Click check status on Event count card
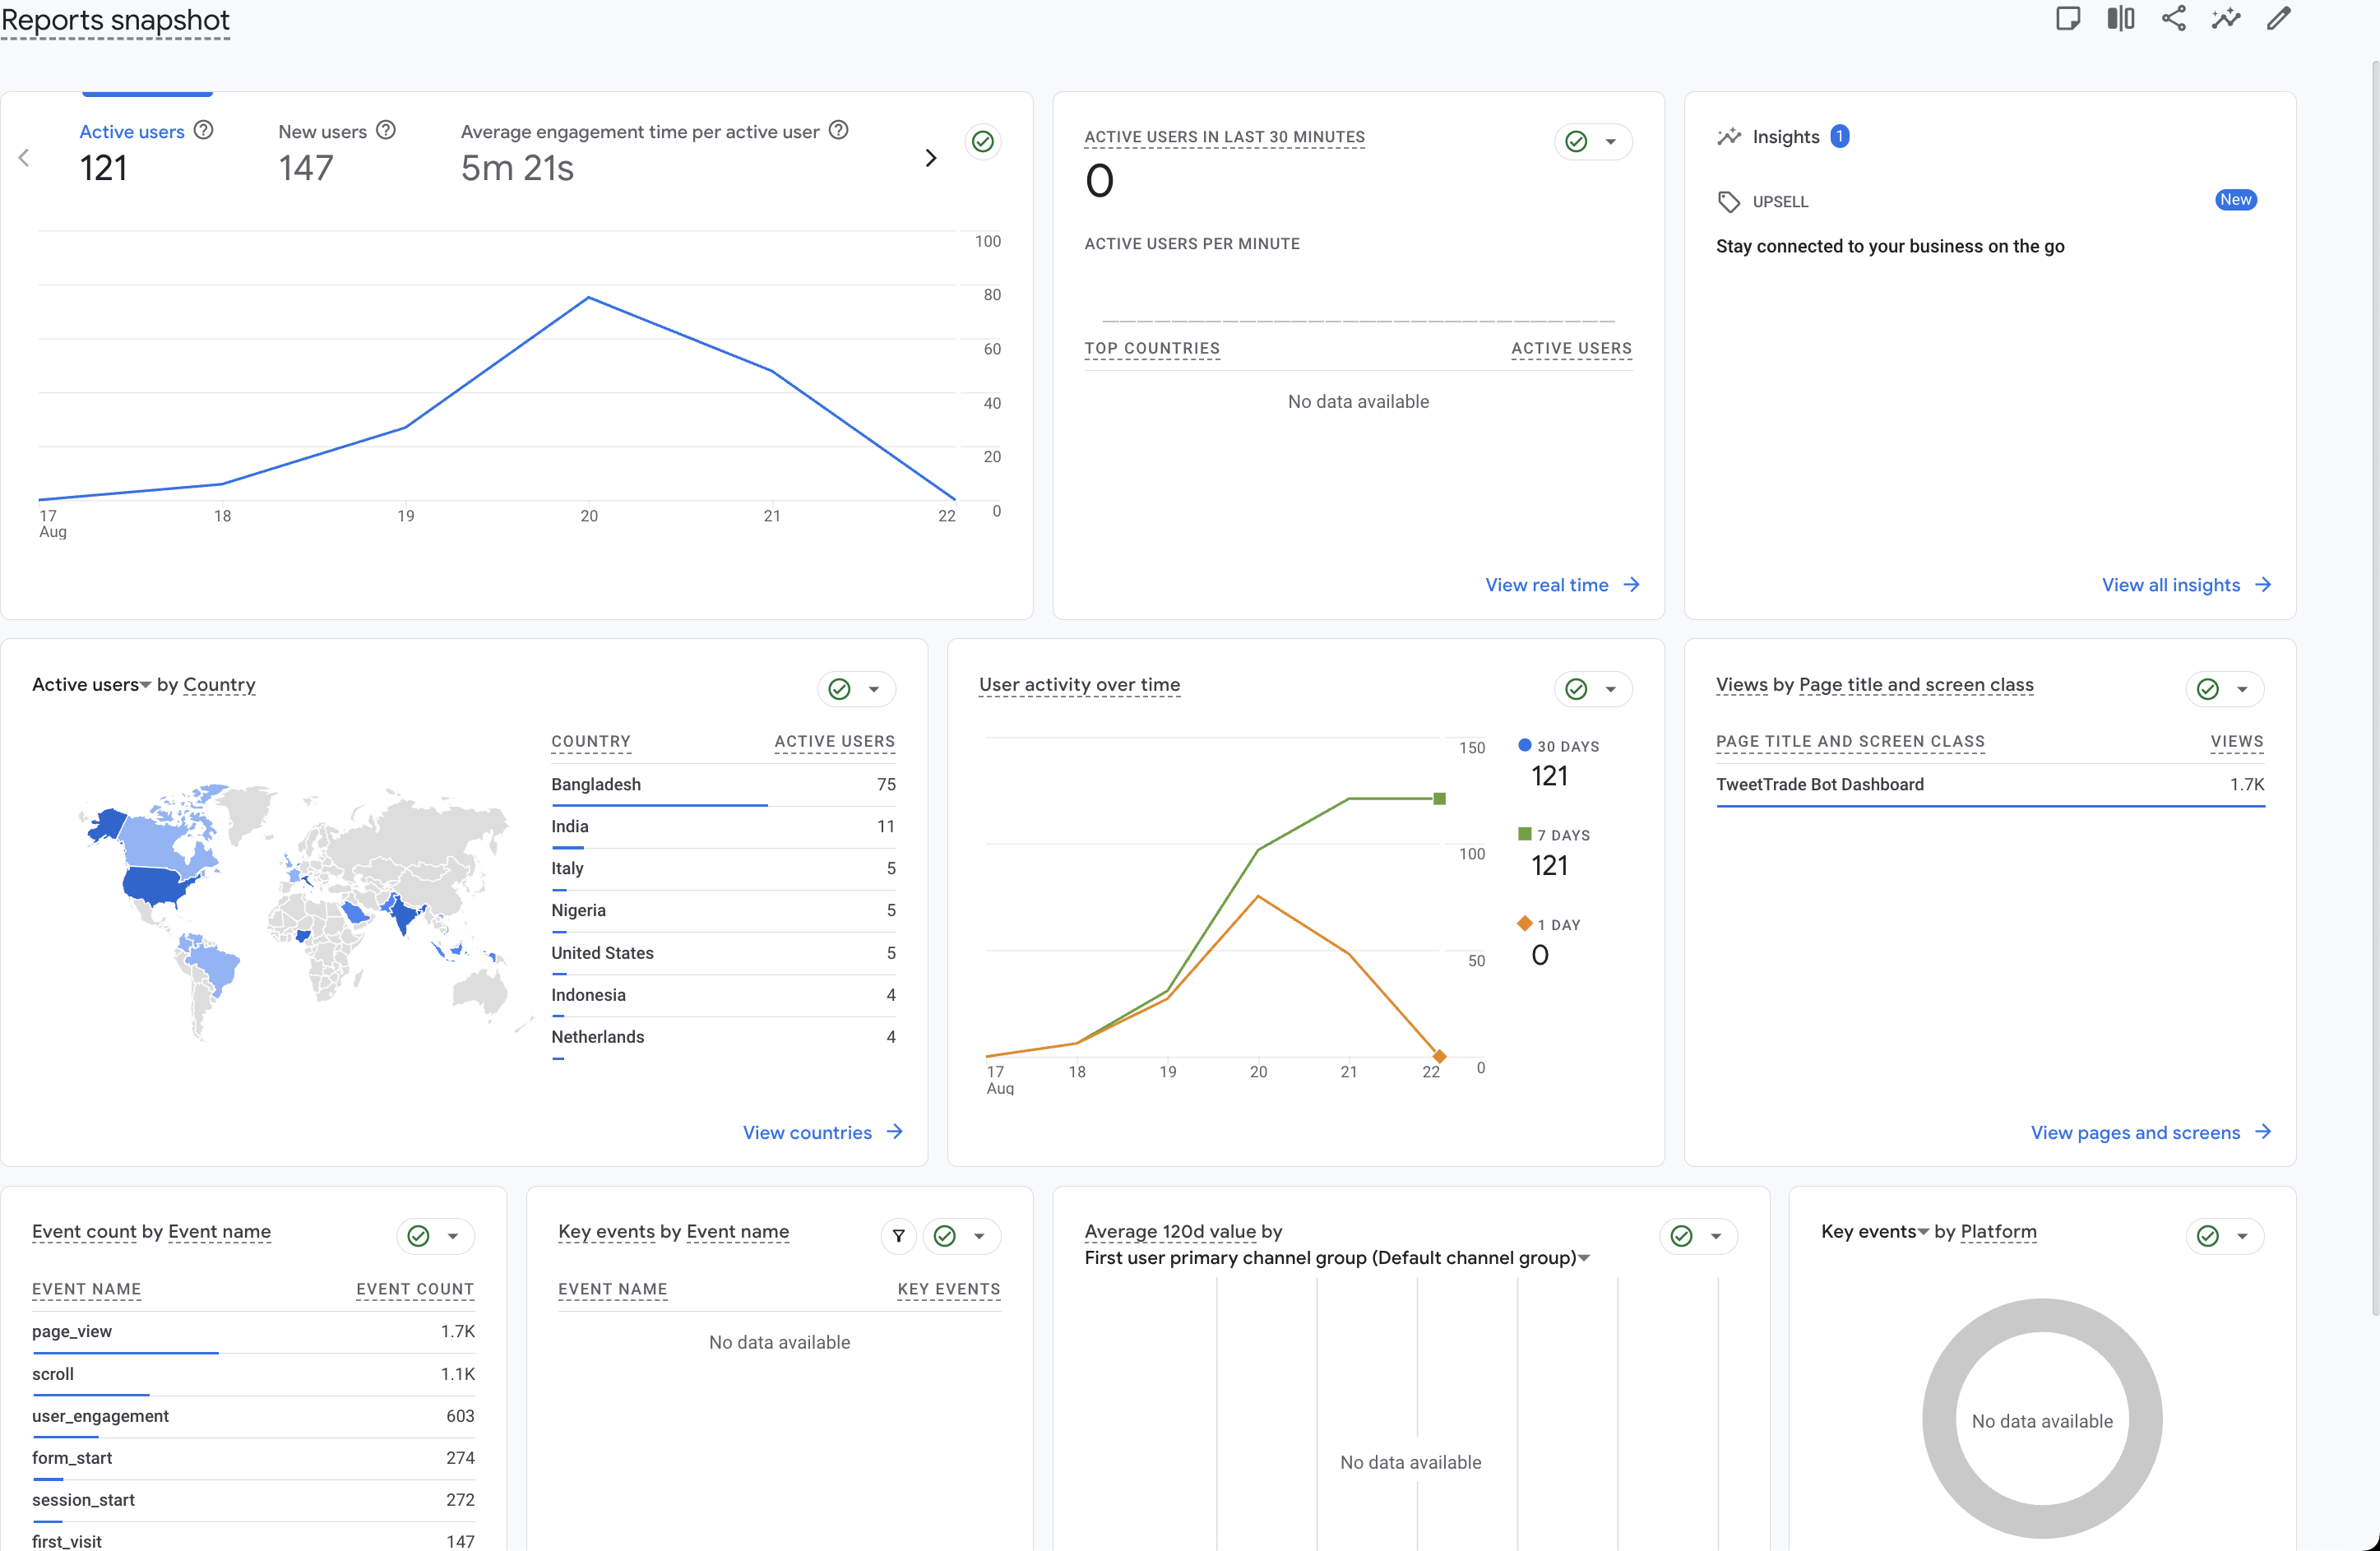The width and height of the screenshot is (2380, 1551). [418, 1236]
